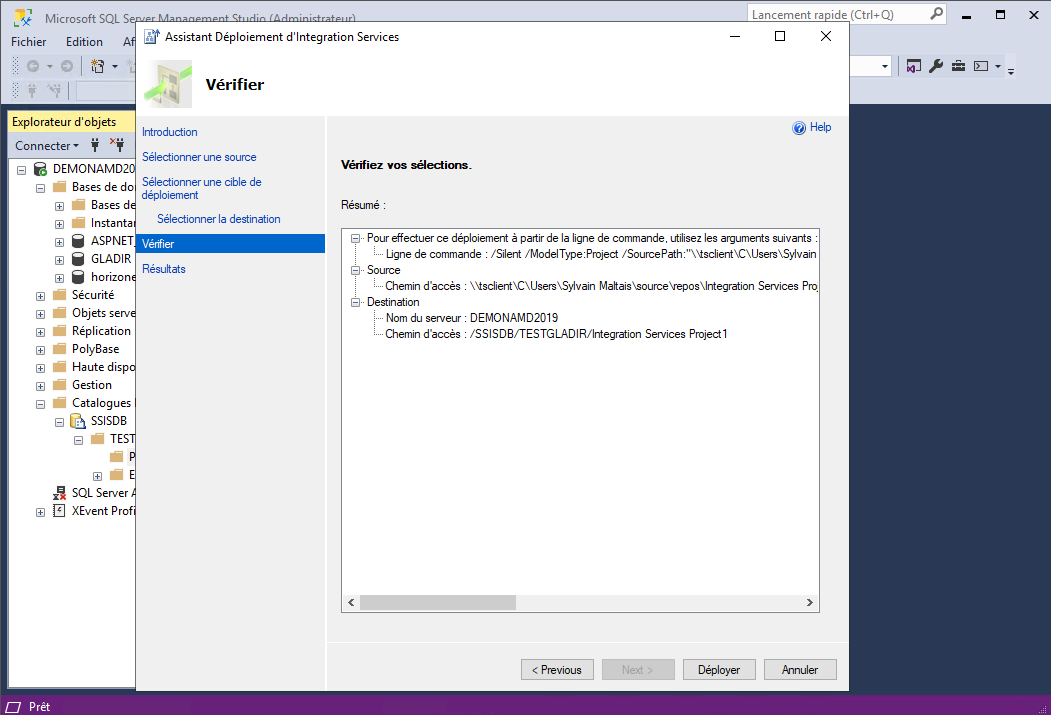
Task: Click the Ligne de commande summary row
Action: tap(601, 254)
